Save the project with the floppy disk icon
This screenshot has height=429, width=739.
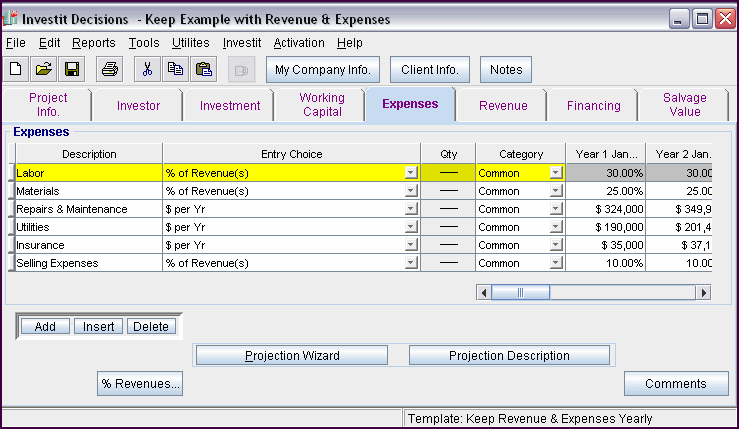[x=72, y=69]
